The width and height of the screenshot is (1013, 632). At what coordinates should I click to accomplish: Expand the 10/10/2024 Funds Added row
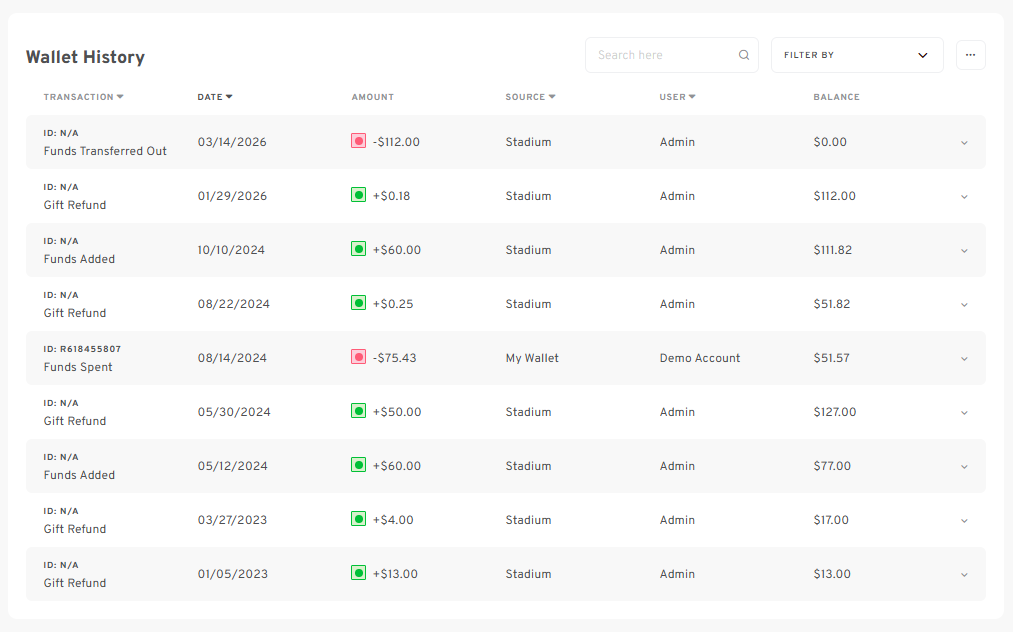pyautogui.click(x=964, y=251)
